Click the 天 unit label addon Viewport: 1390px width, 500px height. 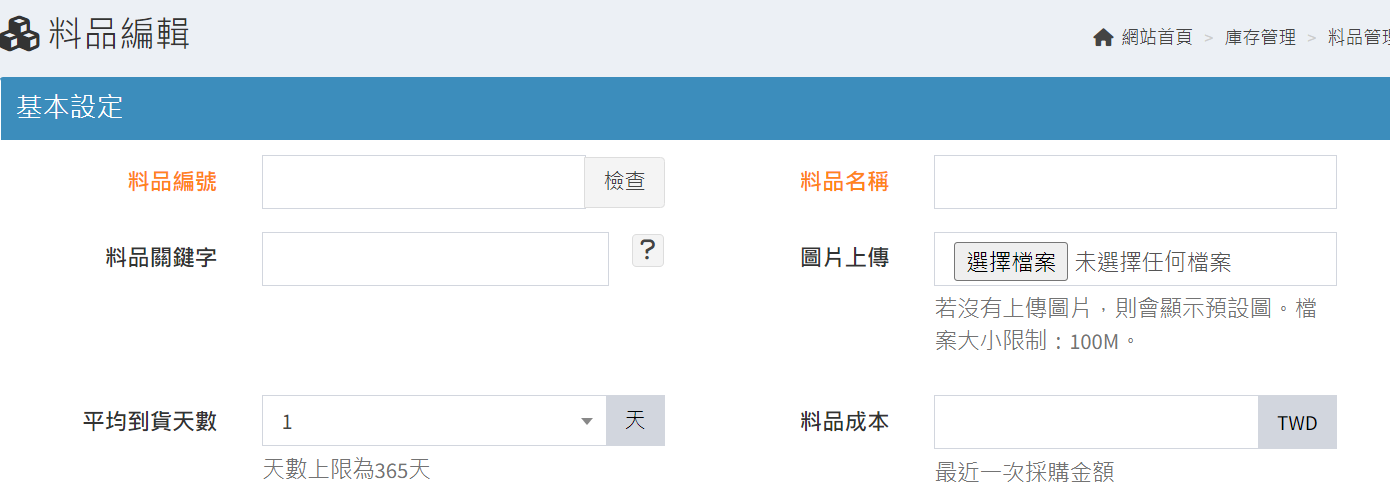click(635, 421)
